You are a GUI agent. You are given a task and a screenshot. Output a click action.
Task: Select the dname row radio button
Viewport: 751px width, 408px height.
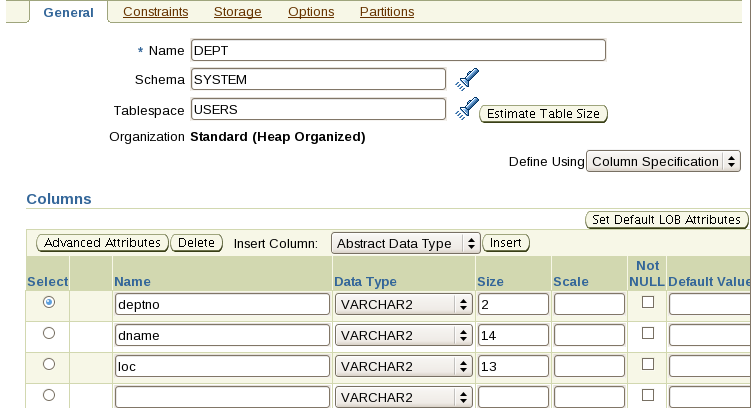pyautogui.click(x=49, y=333)
